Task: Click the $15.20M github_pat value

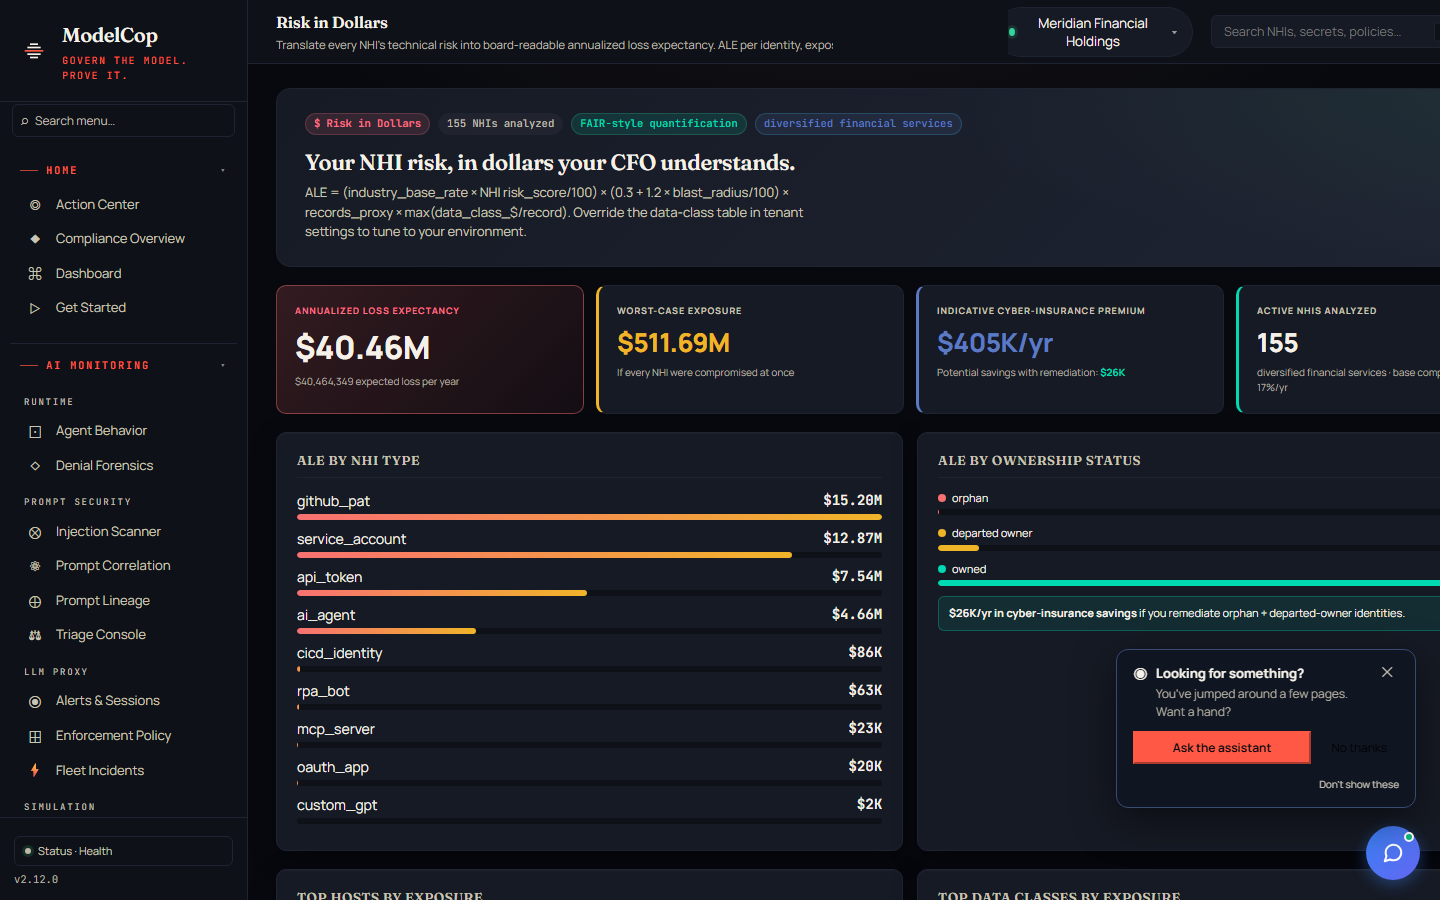Action: point(852,500)
